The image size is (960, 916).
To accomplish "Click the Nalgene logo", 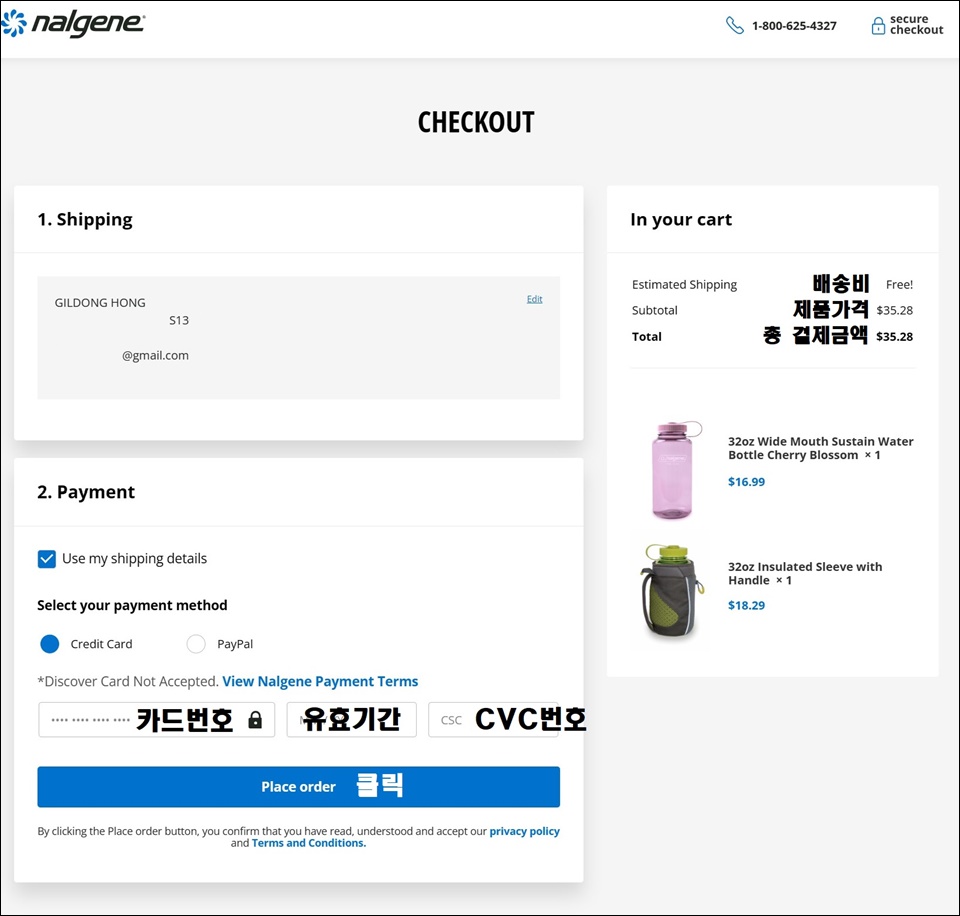I will pos(73,23).
